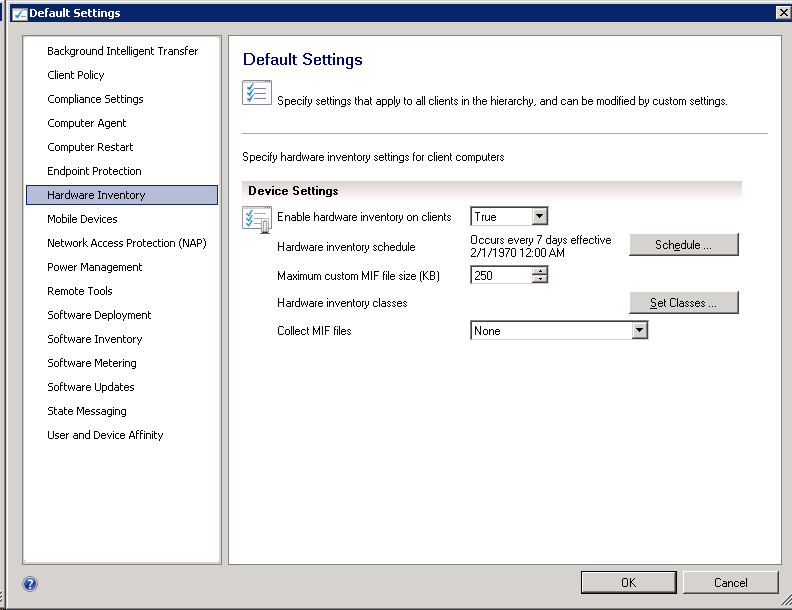Select the Hardware Inventory item
This screenshot has width=792, height=610.
pos(122,195)
